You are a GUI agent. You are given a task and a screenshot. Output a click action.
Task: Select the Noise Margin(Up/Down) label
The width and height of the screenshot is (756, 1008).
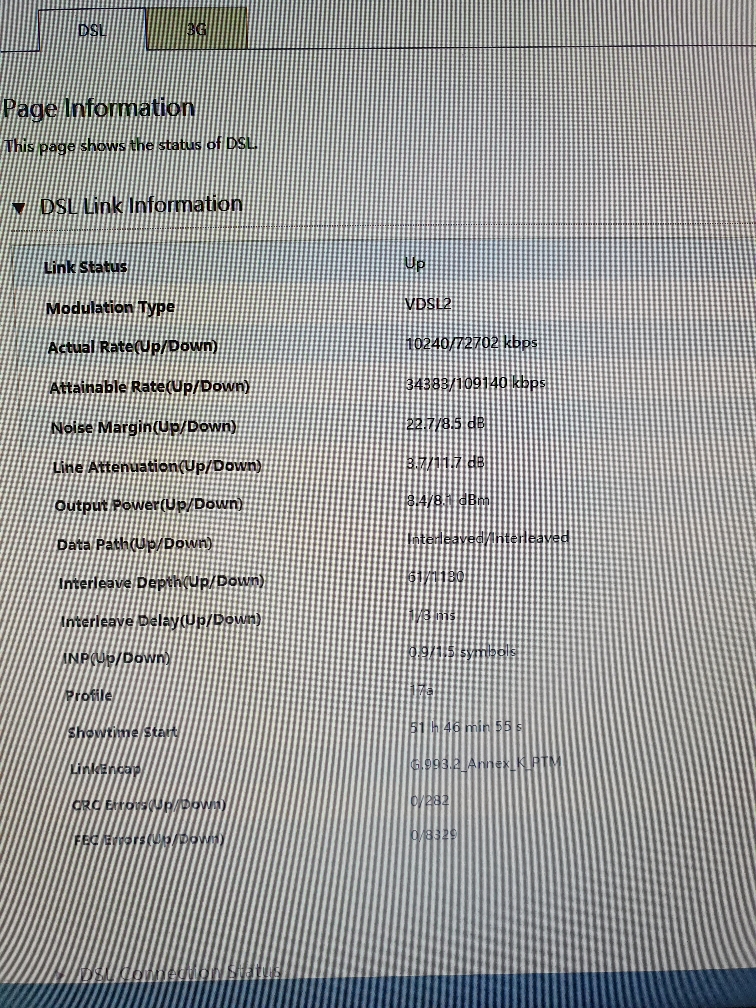(143, 427)
